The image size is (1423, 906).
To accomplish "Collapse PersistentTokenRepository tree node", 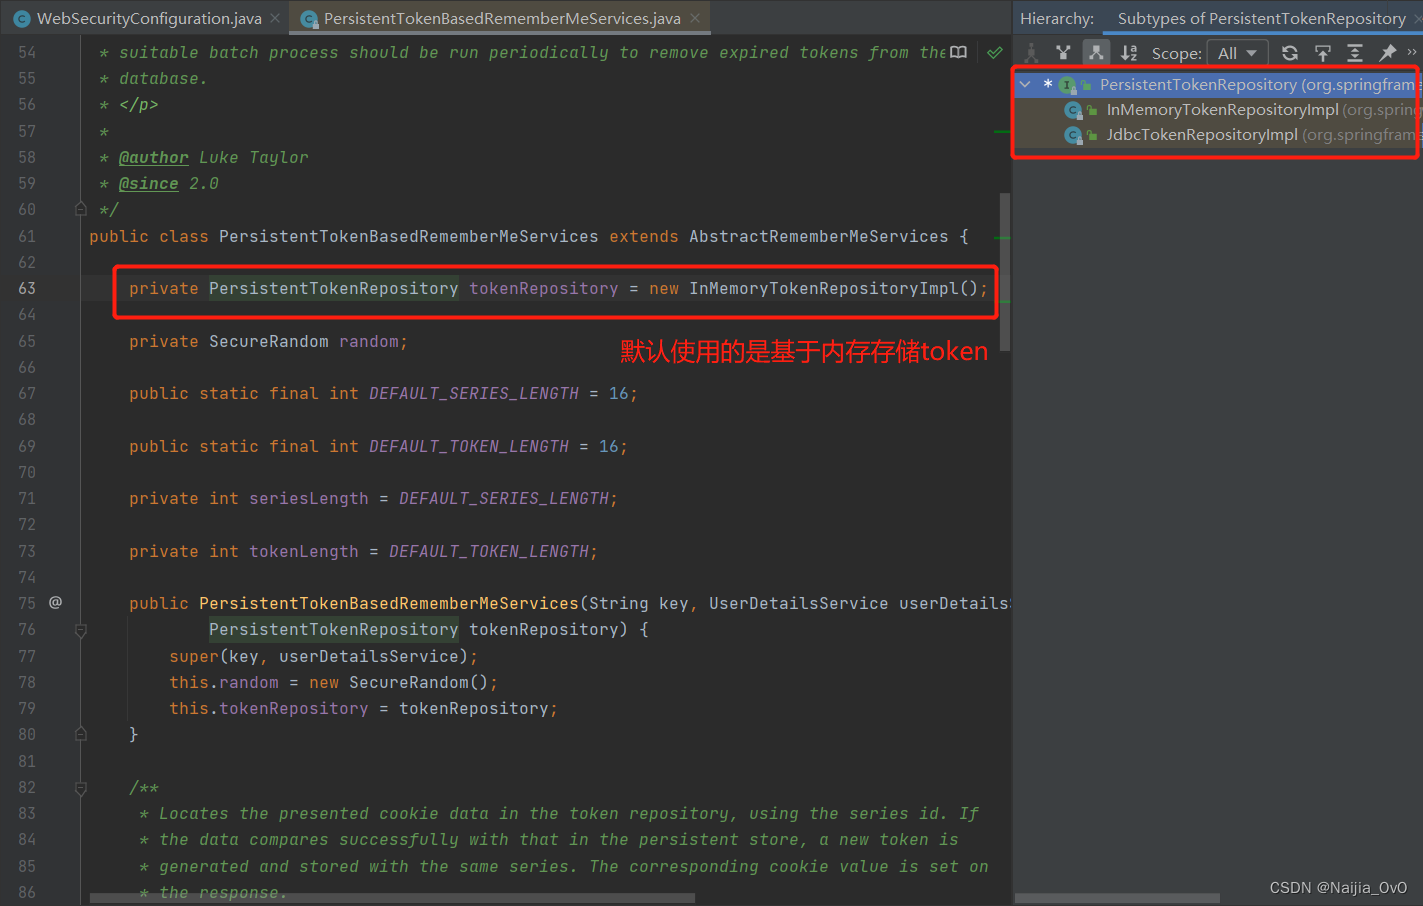I will 1025,85.
